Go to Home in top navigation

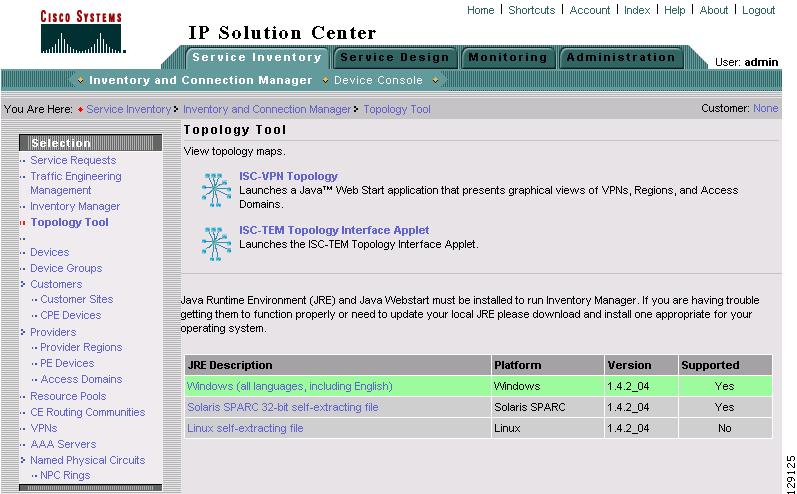(480, 10)
